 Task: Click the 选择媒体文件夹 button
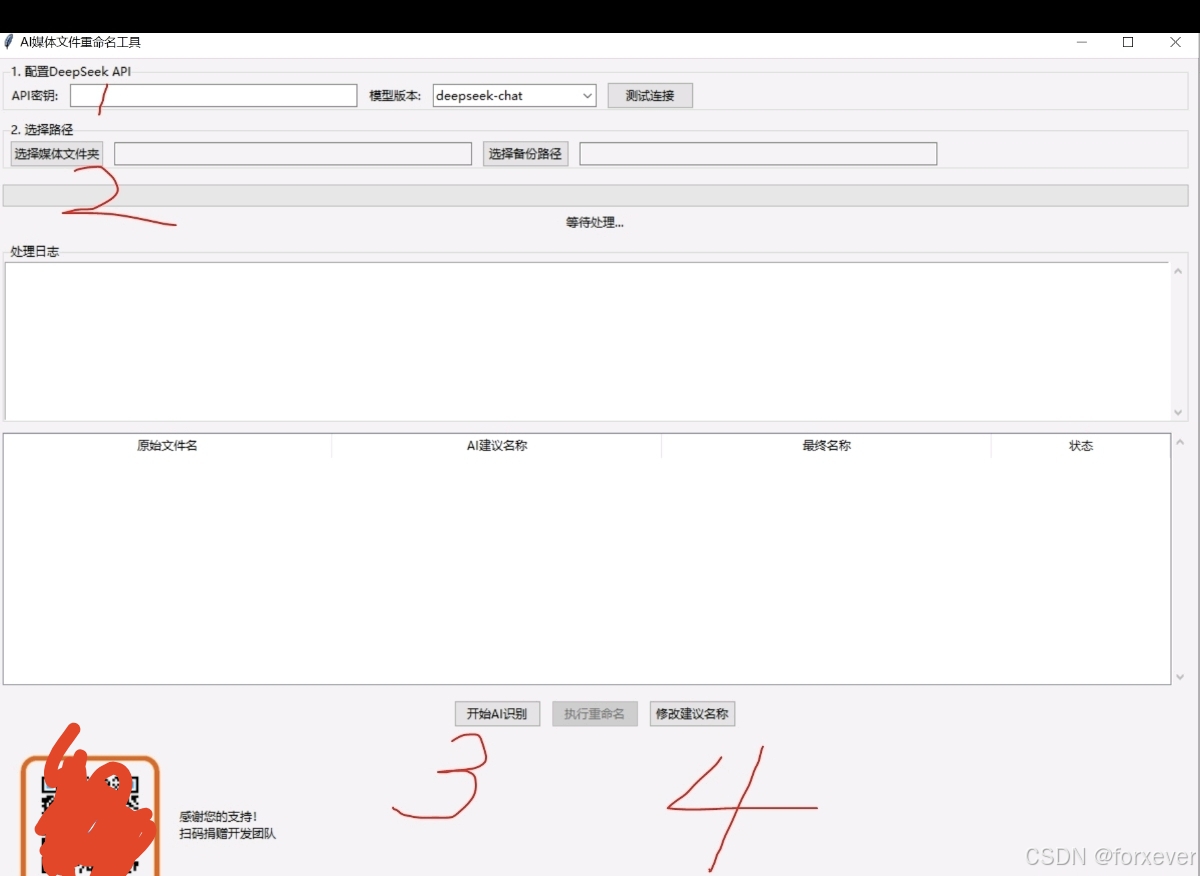click(57, 154)
